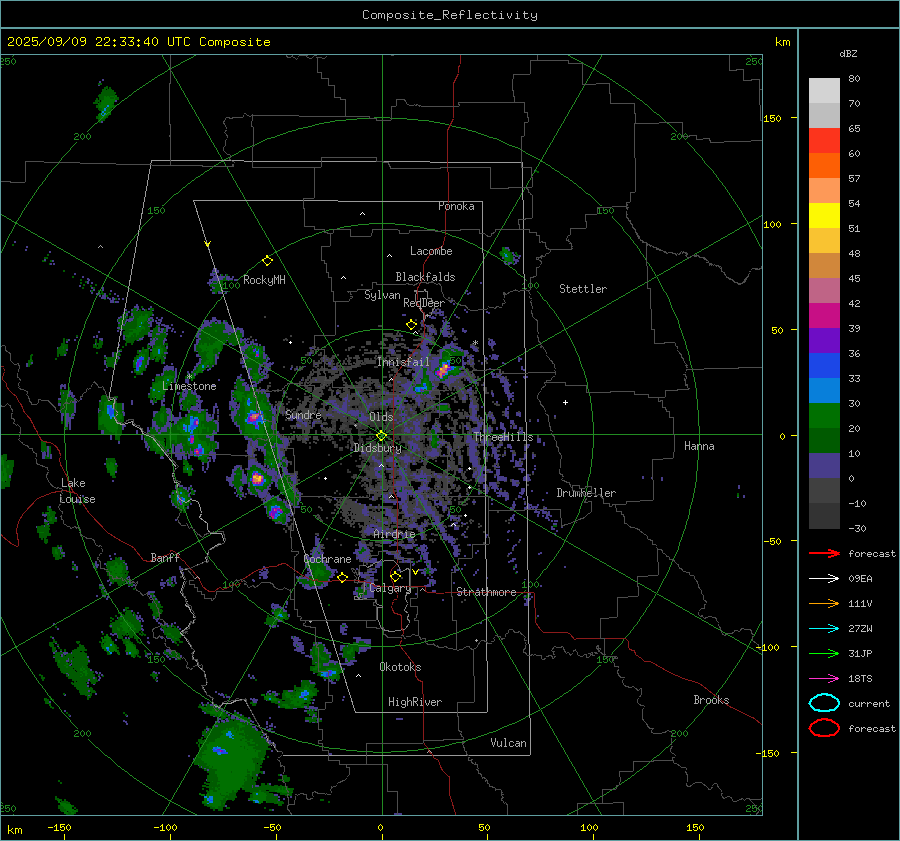Click the yellow diamond marker beside RockyMH
This screenshot has width=900, height=841.
point(267,261)
